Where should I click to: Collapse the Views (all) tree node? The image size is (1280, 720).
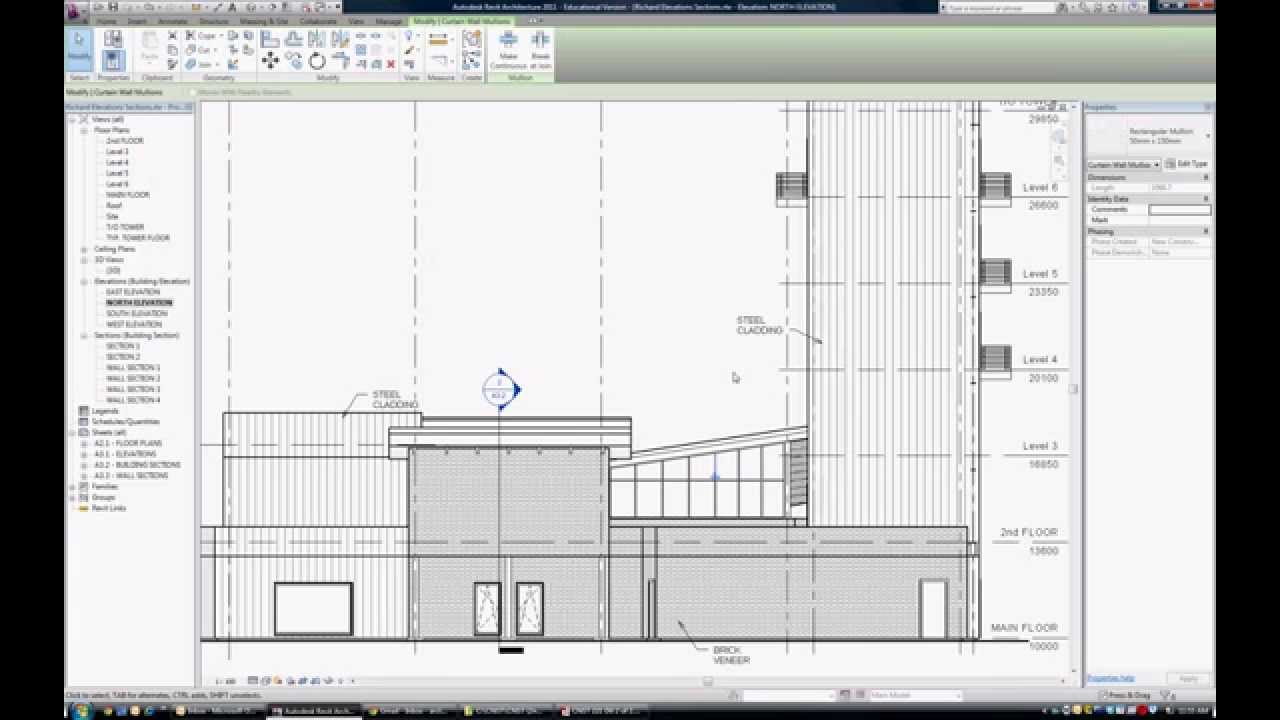pyautogui.click(x=72, y=119)
